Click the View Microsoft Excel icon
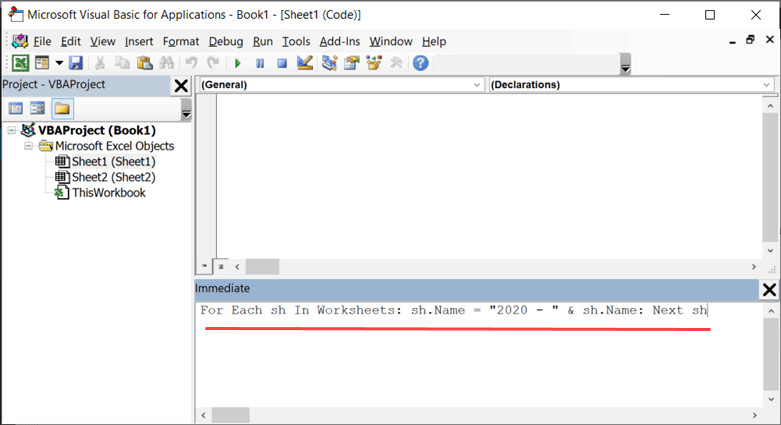The height and width of the screenshot is (425, 781). (19, 63)
